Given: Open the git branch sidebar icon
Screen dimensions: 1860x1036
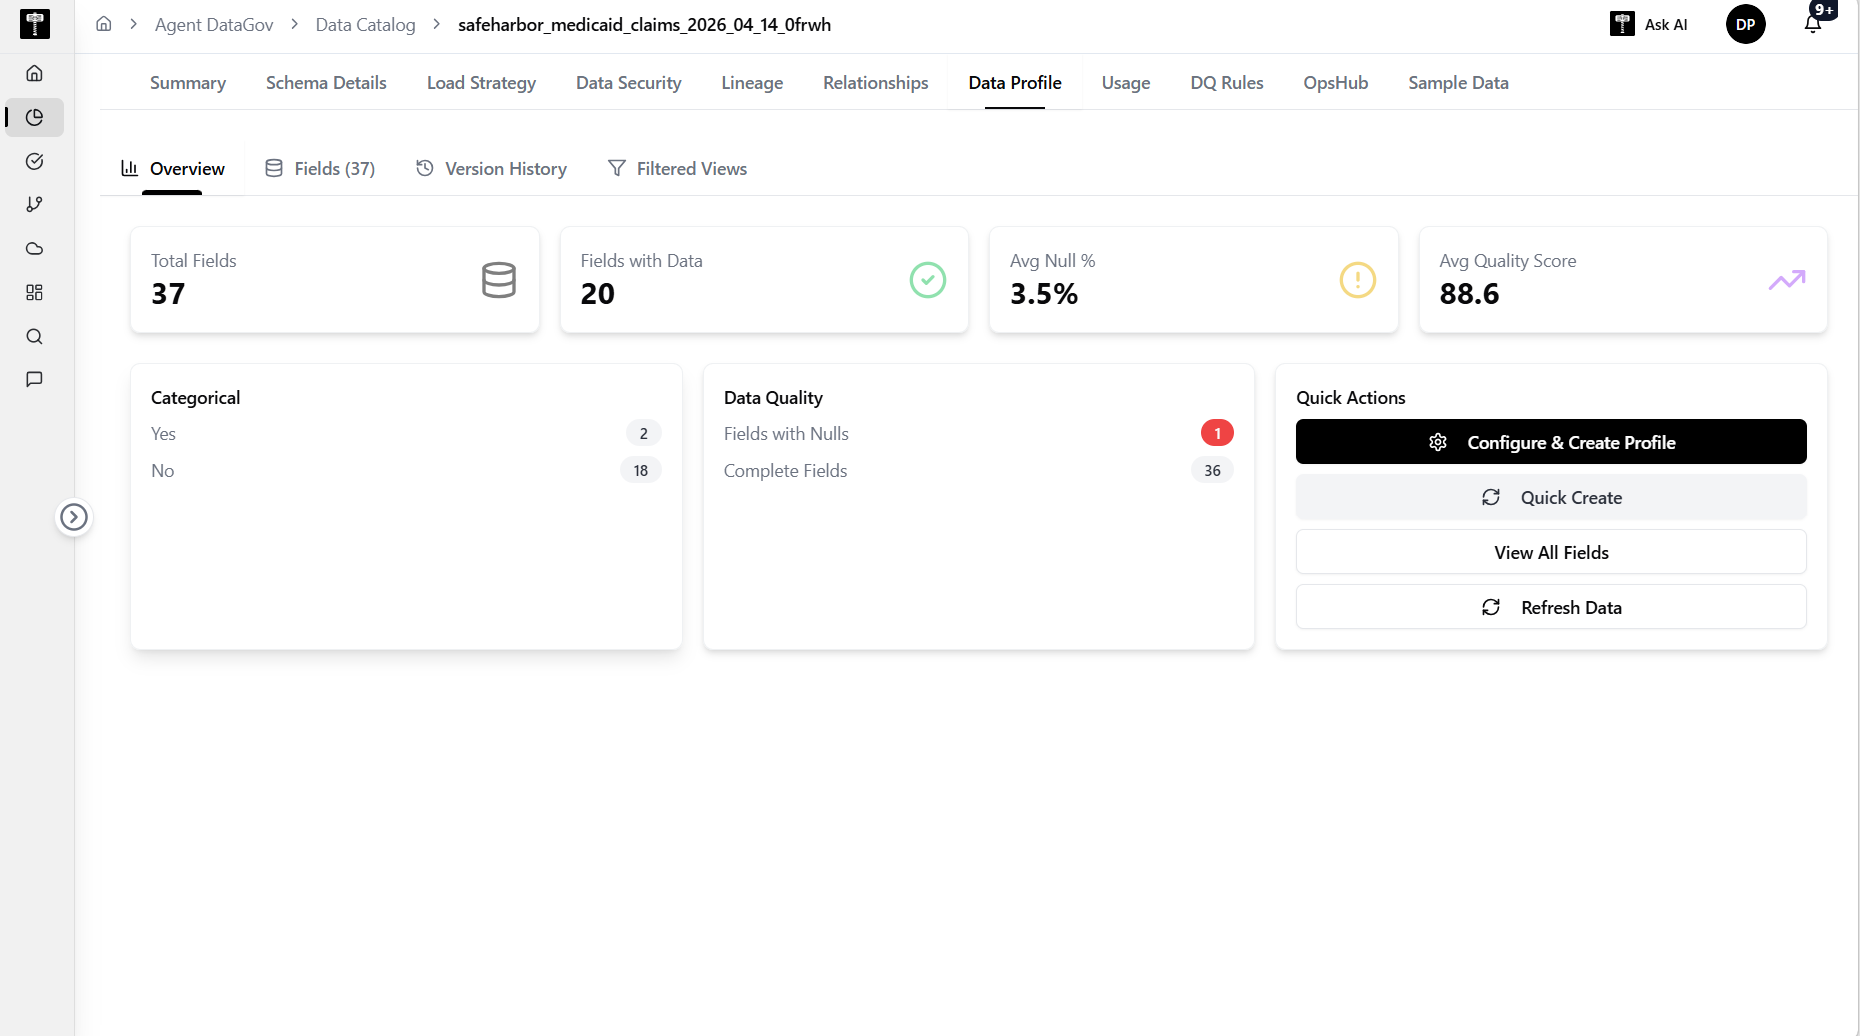Looking at the screenshot, I should (34, 204).
